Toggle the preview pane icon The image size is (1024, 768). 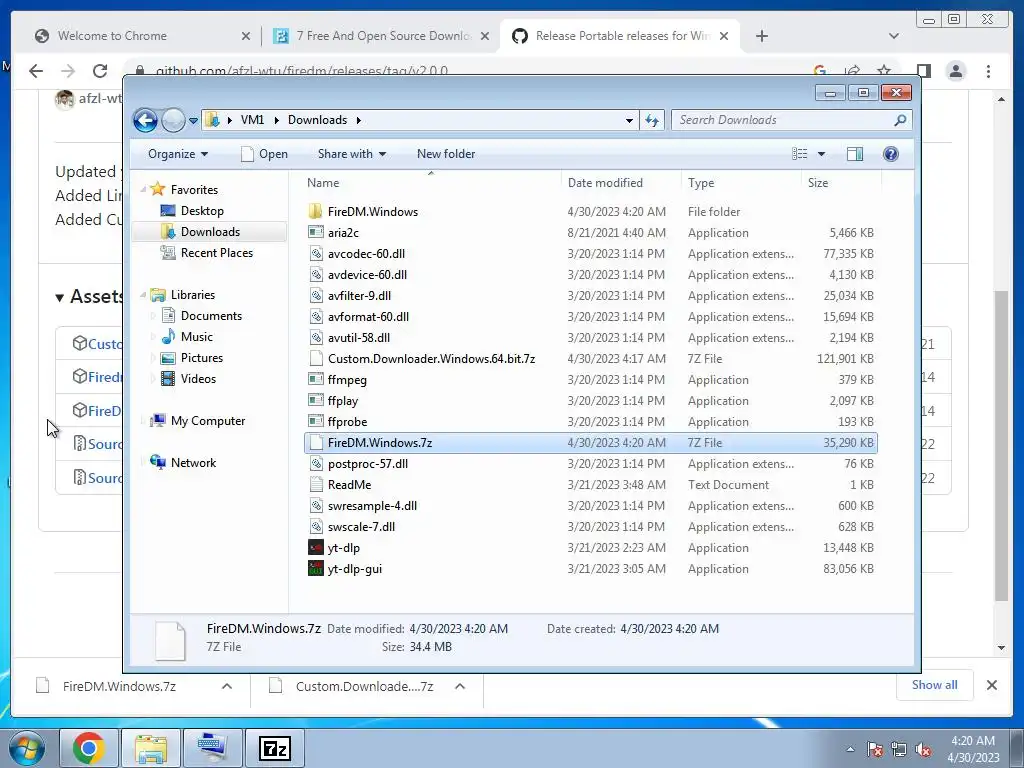[x=854, y=154]
